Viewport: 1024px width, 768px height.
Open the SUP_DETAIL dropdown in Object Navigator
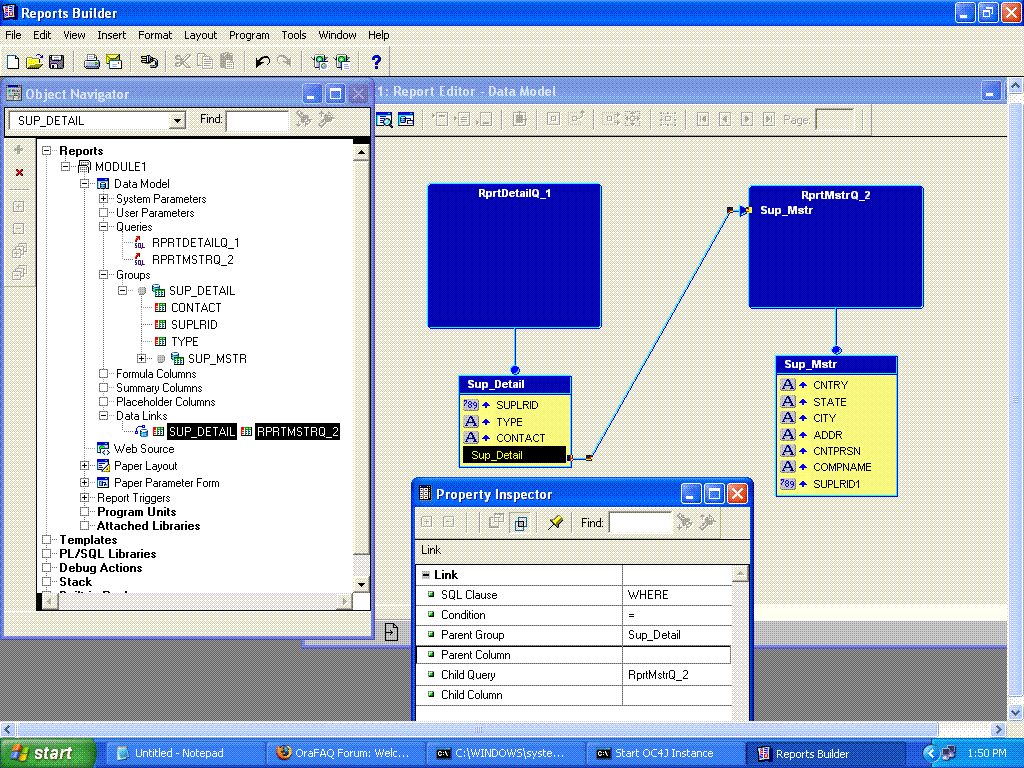(177, 121)
